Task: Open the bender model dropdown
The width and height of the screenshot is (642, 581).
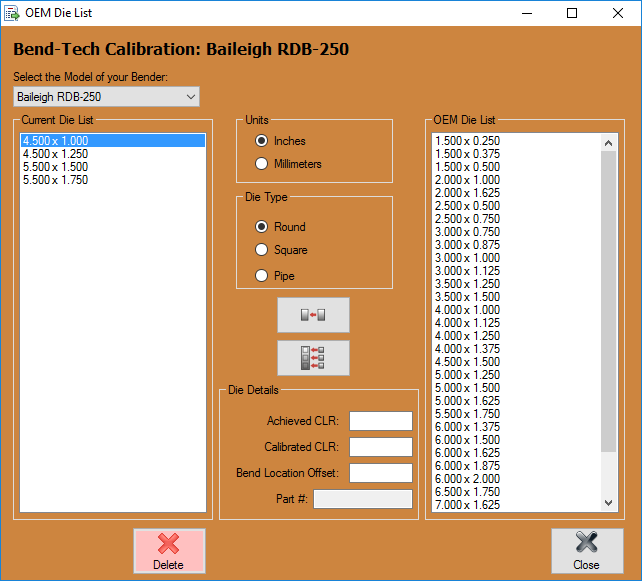Action: click(106, 97)
